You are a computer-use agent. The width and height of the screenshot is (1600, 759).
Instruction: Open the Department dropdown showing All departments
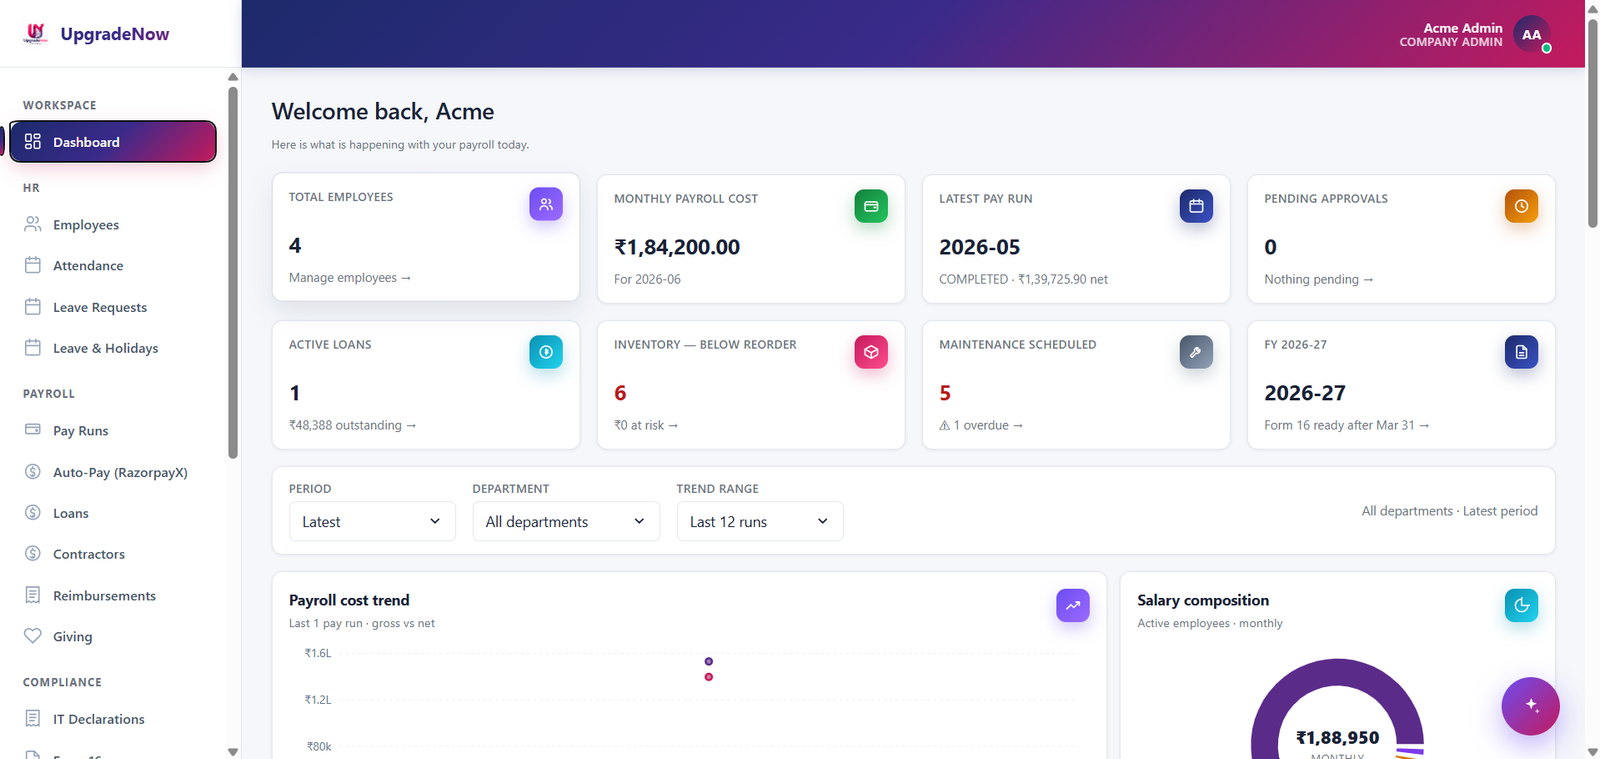coord(566,521)
